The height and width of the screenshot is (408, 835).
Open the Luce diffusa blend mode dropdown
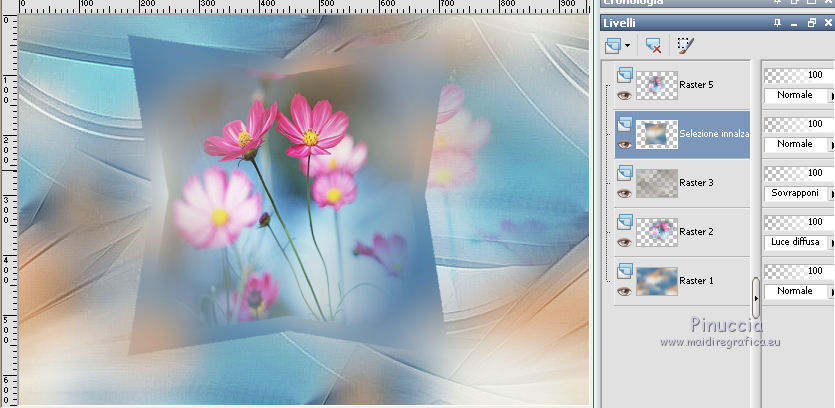(x=799, y=242)
